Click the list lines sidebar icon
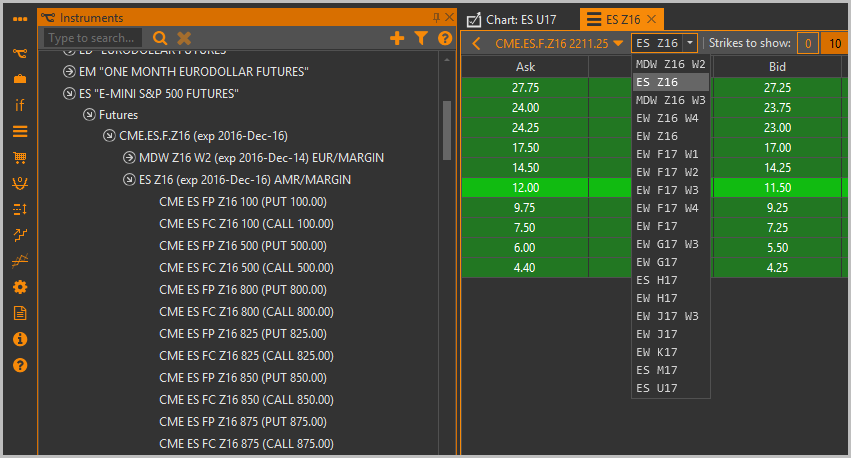This screenshot has width=851, height=458. 20,131
